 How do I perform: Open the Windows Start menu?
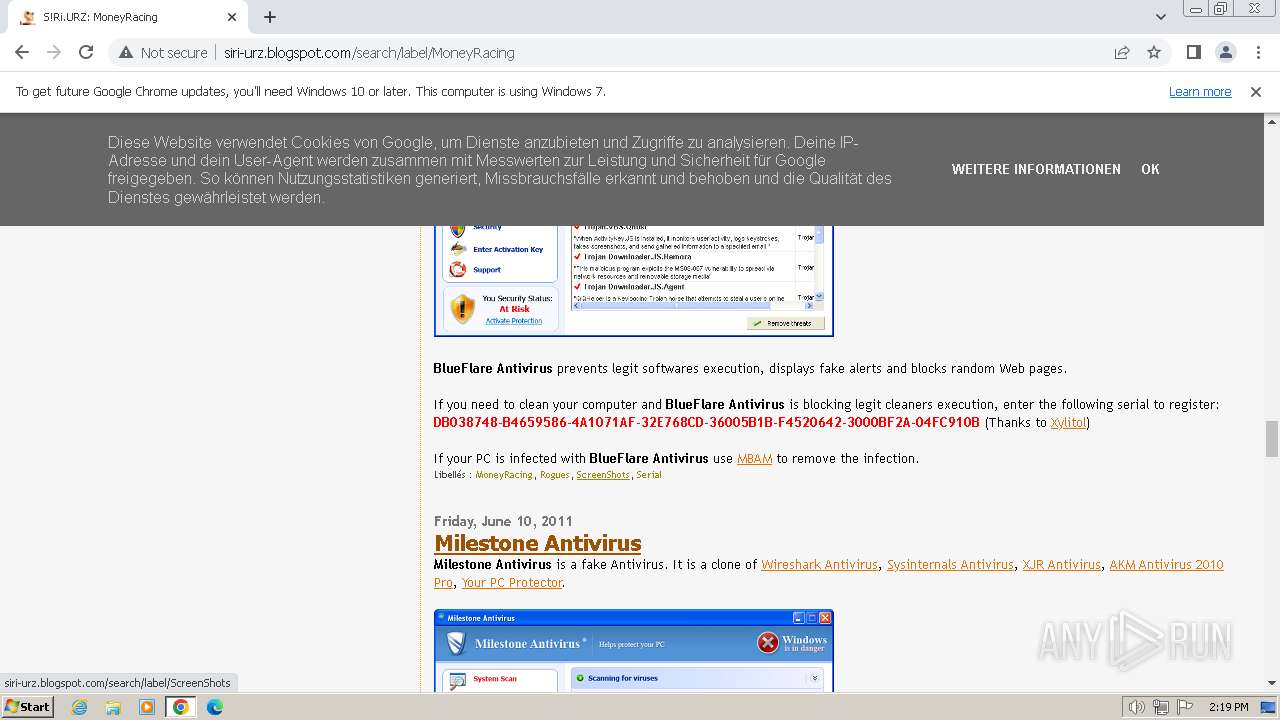27,707
